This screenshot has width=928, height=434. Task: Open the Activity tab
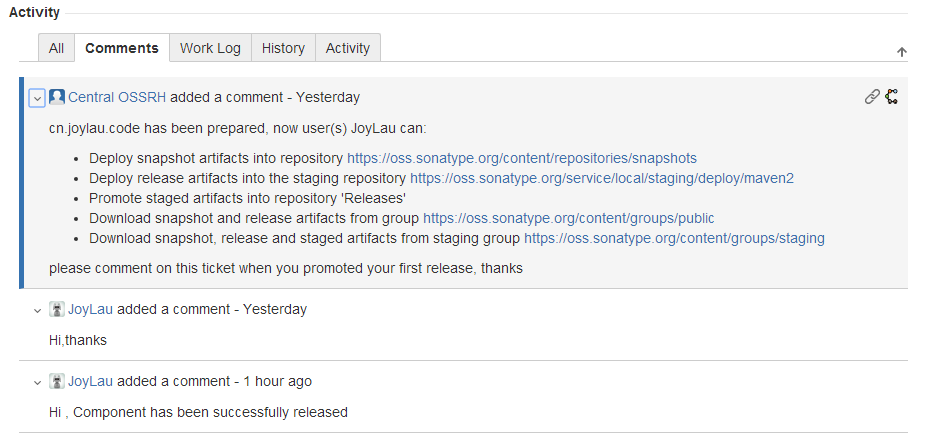(347, 48)
